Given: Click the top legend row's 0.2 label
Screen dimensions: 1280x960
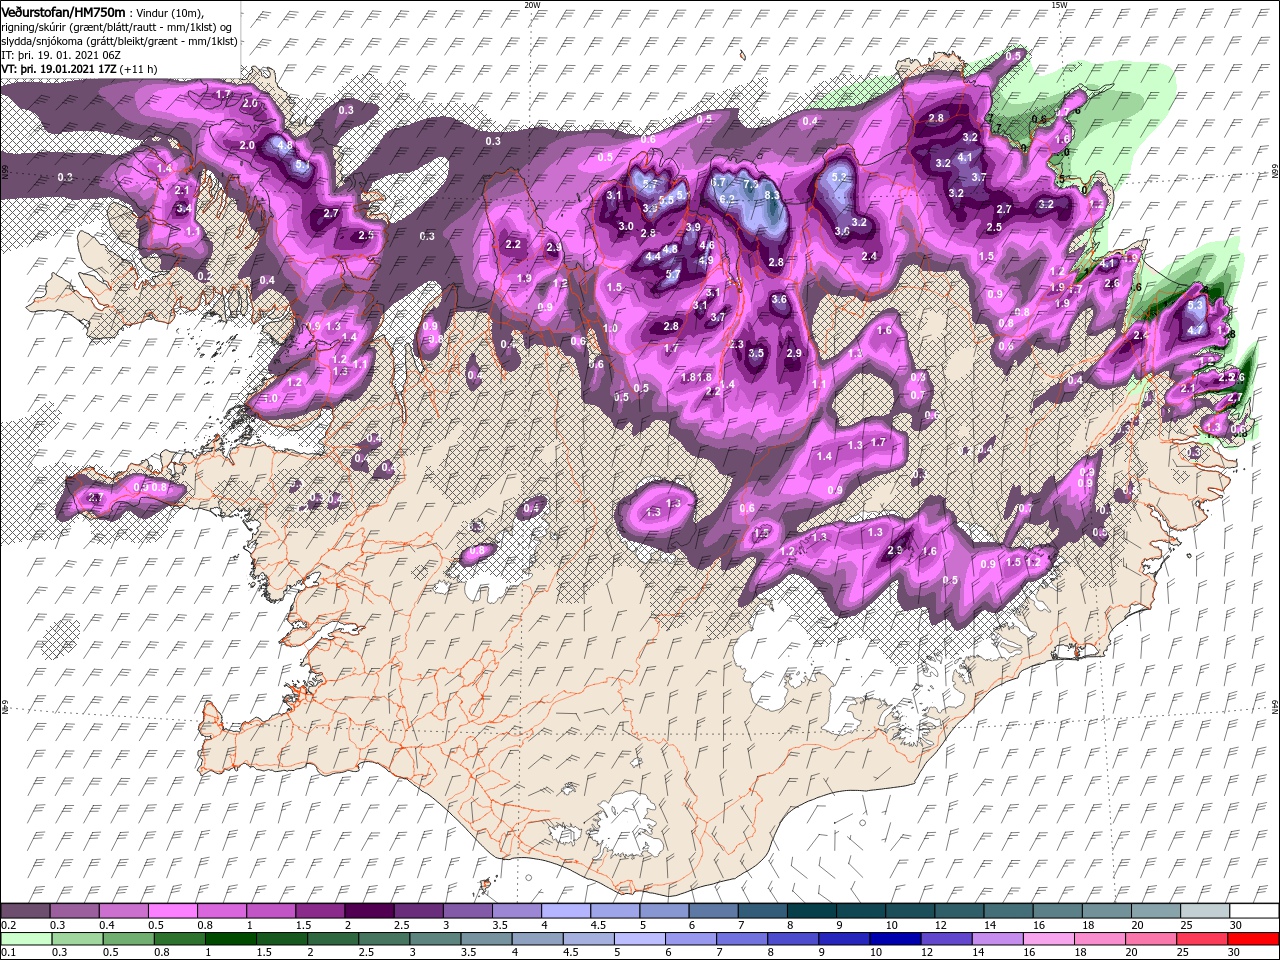Looking at the screenshot, I should pyautogui.click(x=7, y=926).
